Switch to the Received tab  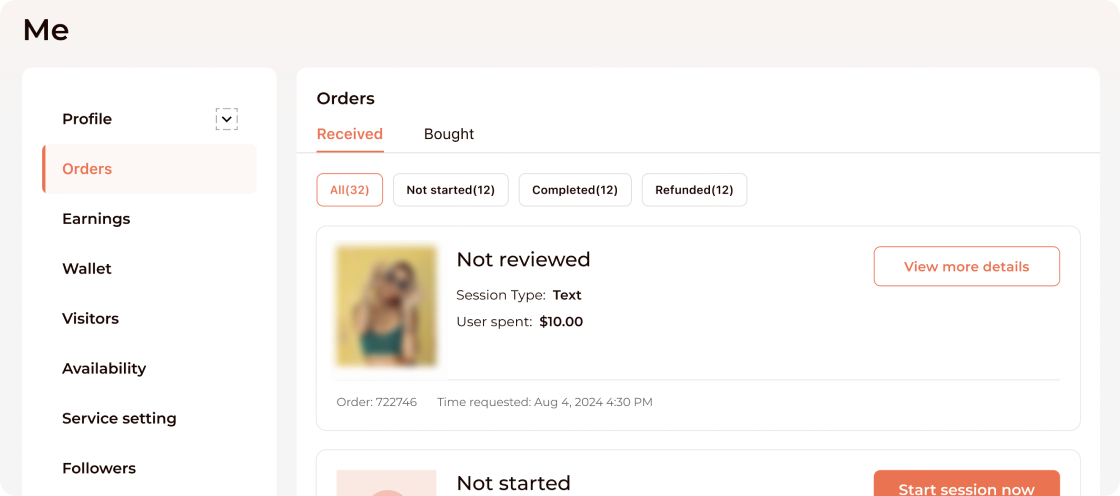[350, 134]
